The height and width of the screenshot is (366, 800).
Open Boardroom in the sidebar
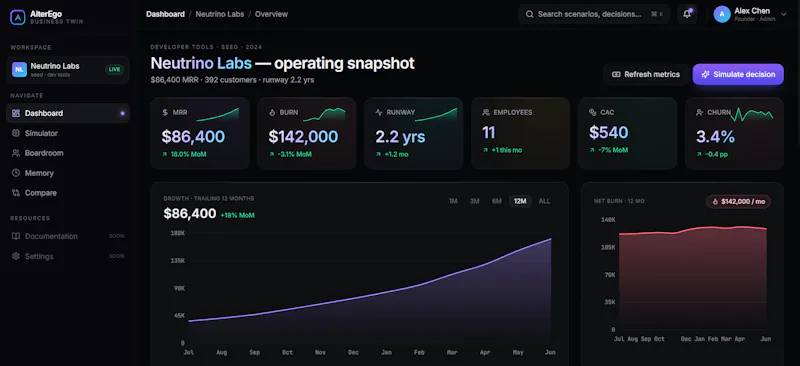click(68, 153)
